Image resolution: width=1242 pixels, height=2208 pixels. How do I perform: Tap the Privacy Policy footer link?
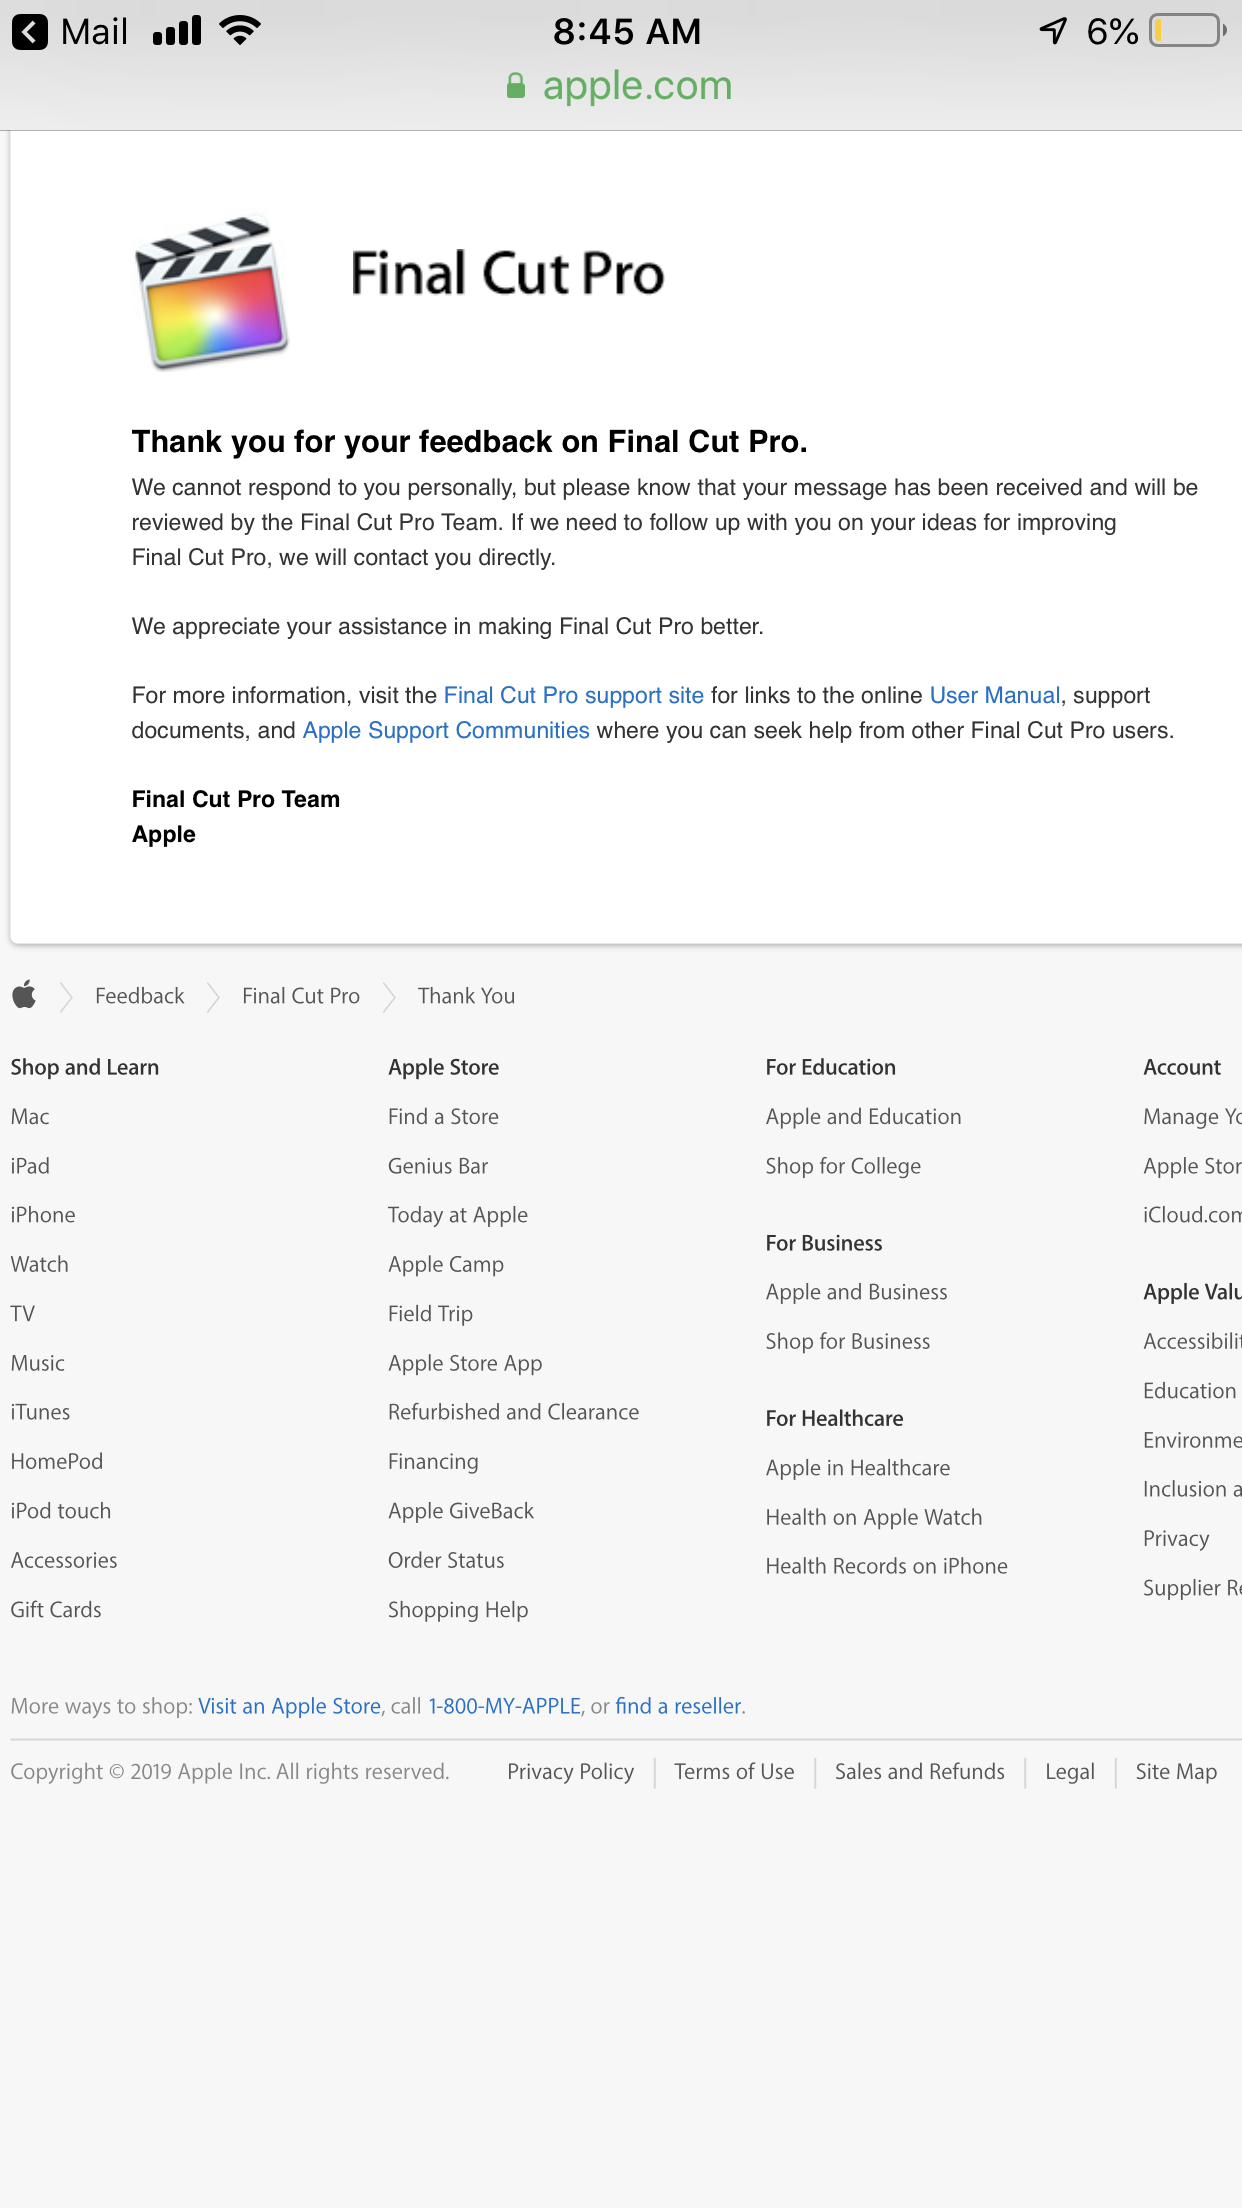570,1772
